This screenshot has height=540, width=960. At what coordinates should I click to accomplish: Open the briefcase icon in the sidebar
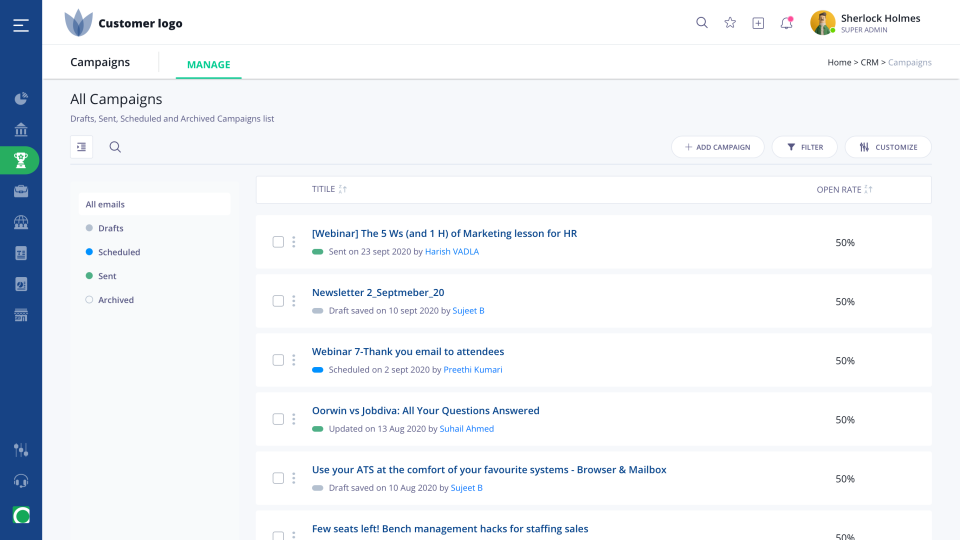coord(21,191)
